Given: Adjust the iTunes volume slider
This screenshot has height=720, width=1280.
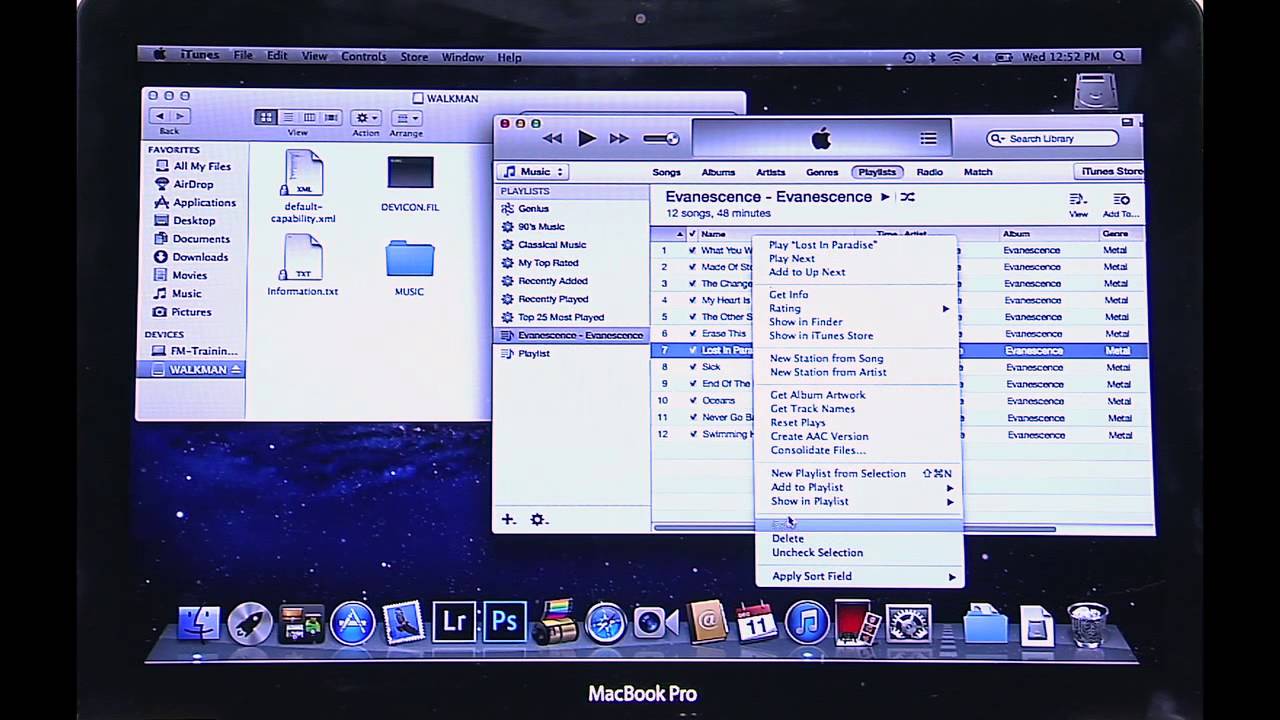Looking at the screenshot, I should point(661,139).
